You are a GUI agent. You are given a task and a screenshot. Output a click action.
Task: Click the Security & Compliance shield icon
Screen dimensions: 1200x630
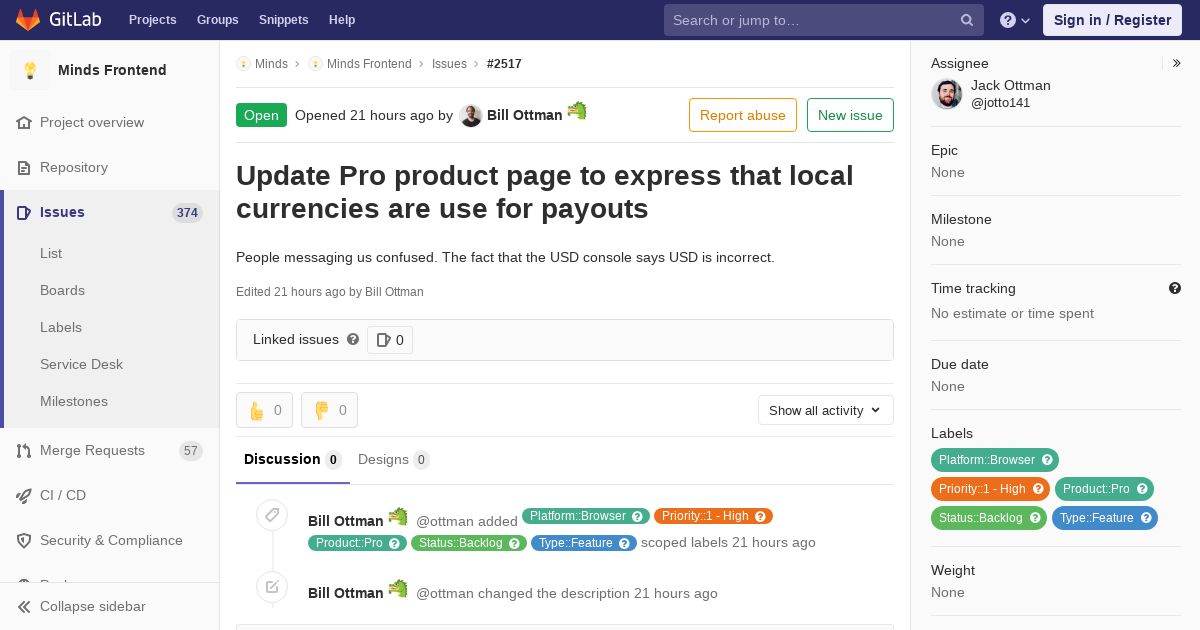24,541
